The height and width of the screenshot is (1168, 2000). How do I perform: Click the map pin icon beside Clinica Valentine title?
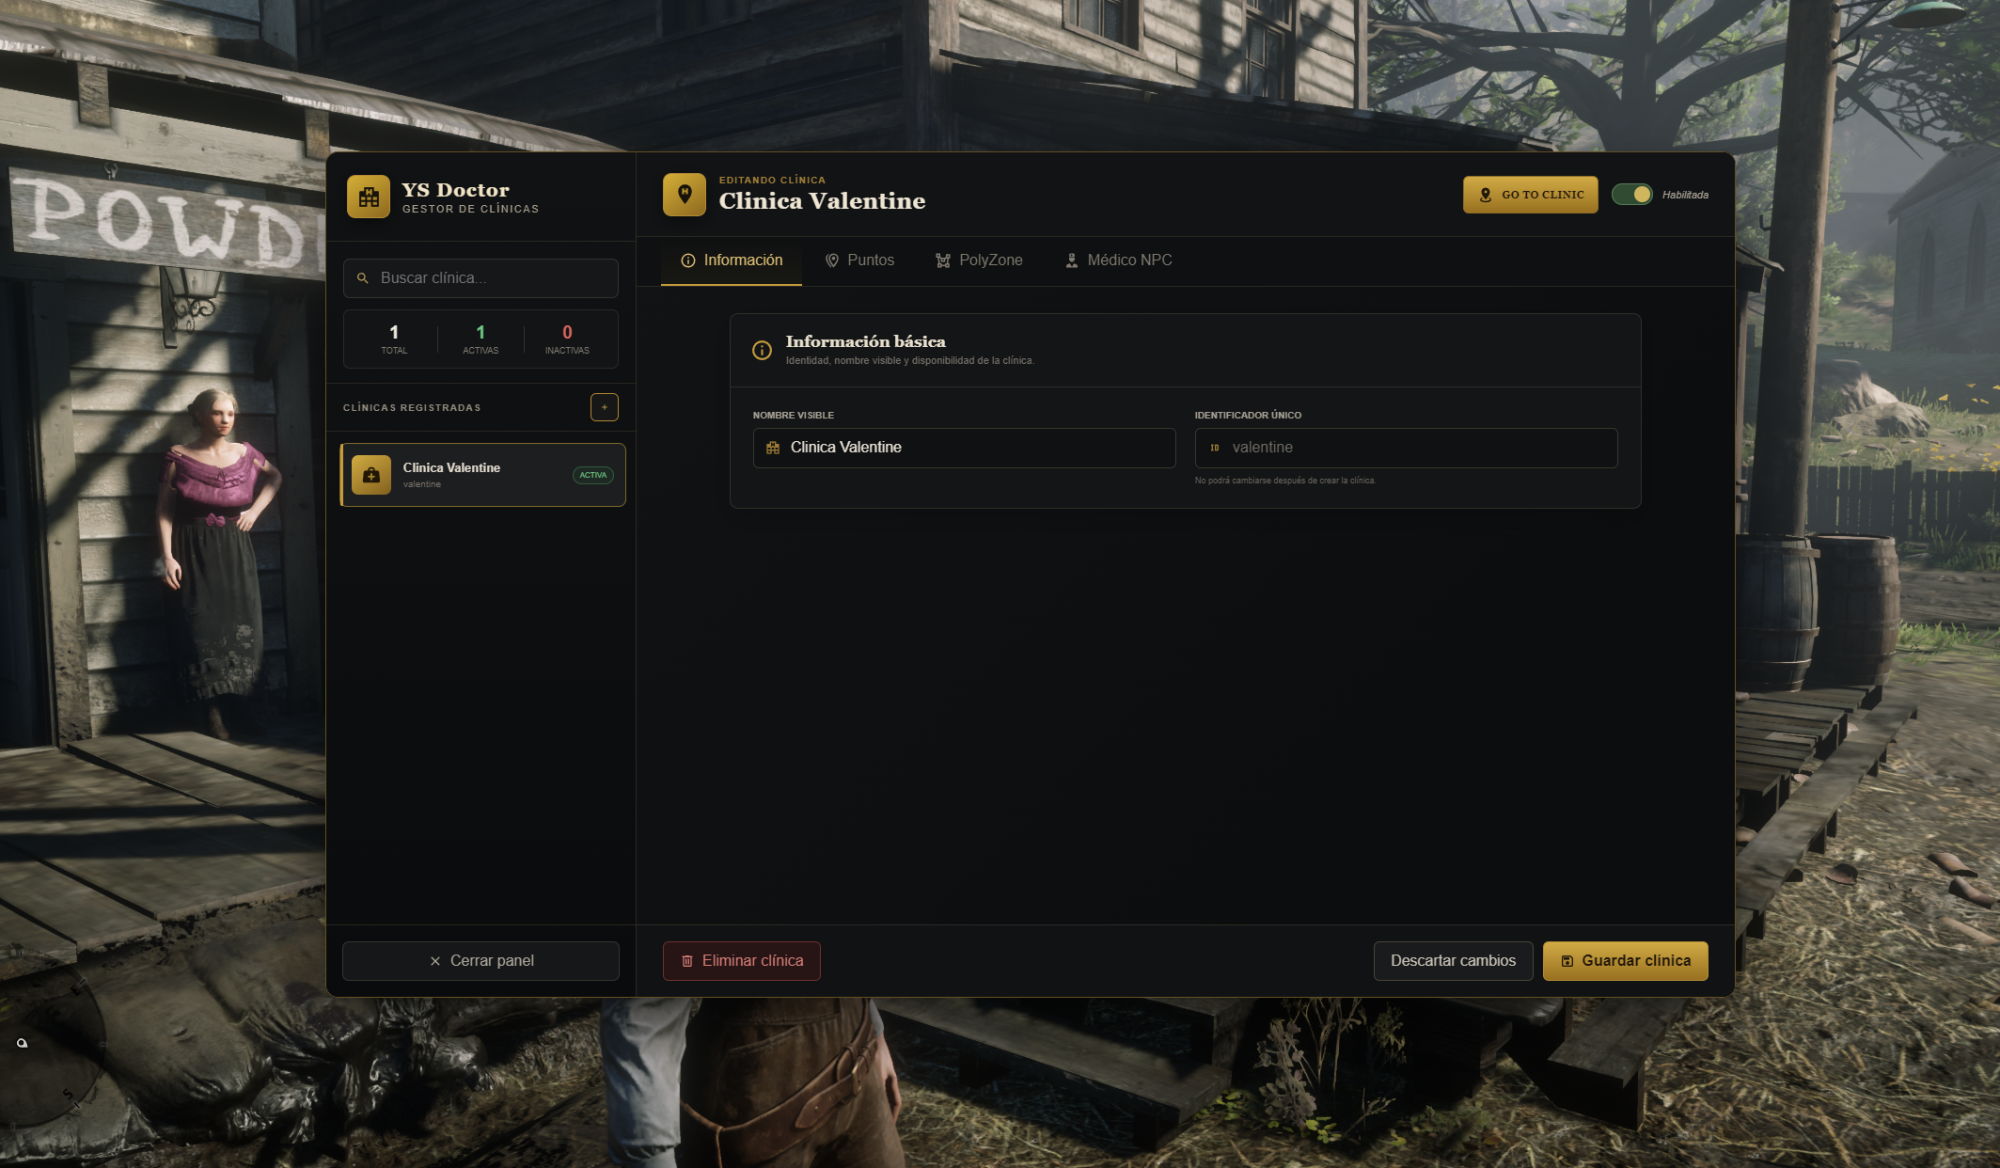(x=684, y=194)
